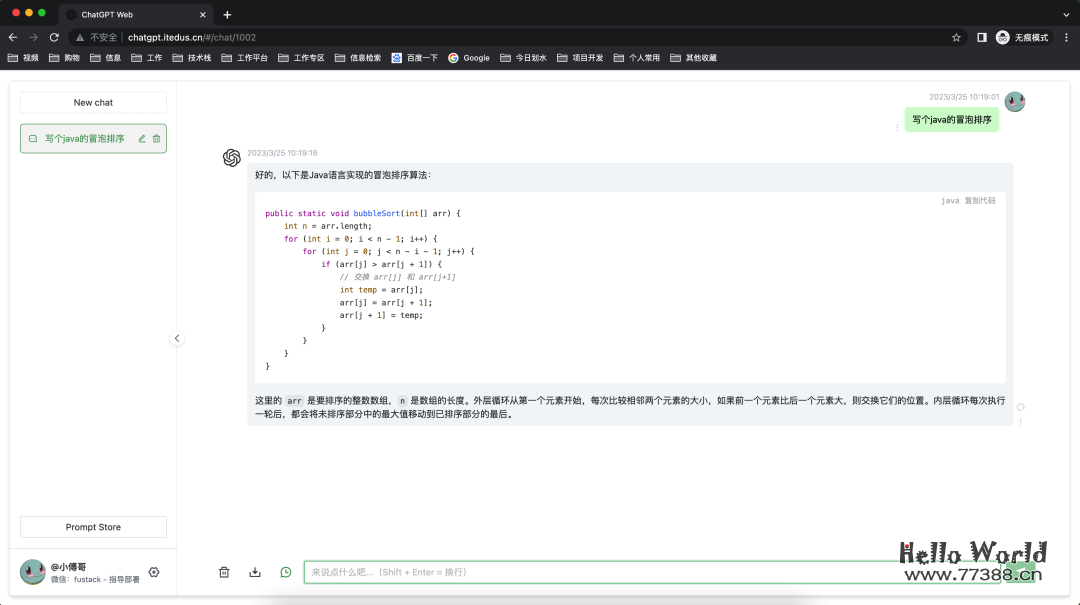This screenshot has width=1080, height=605.
Task: Collapse the sidebar using the chevron arrow
Action: point(177,338)
